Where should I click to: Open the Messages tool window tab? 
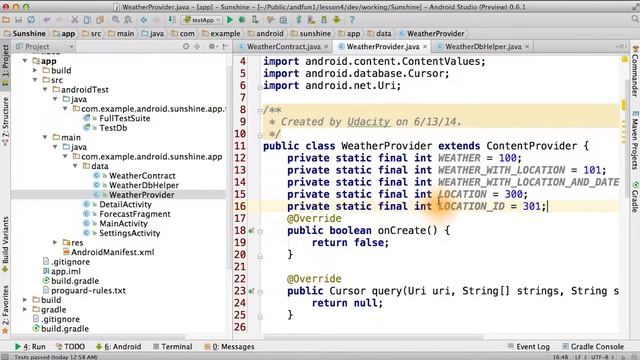pos(229,347)
